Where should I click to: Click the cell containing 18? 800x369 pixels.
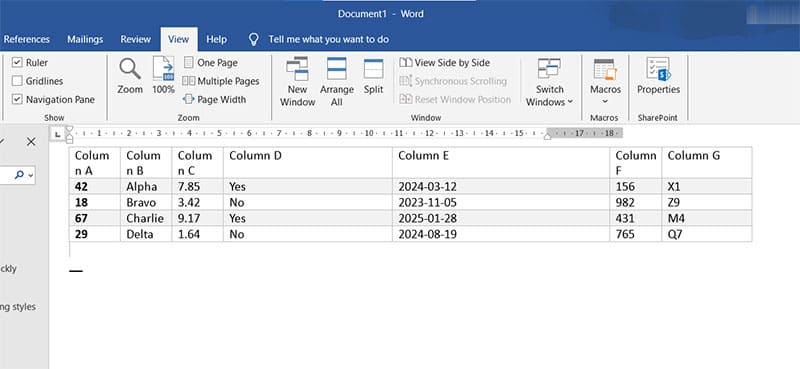[95, 203]
